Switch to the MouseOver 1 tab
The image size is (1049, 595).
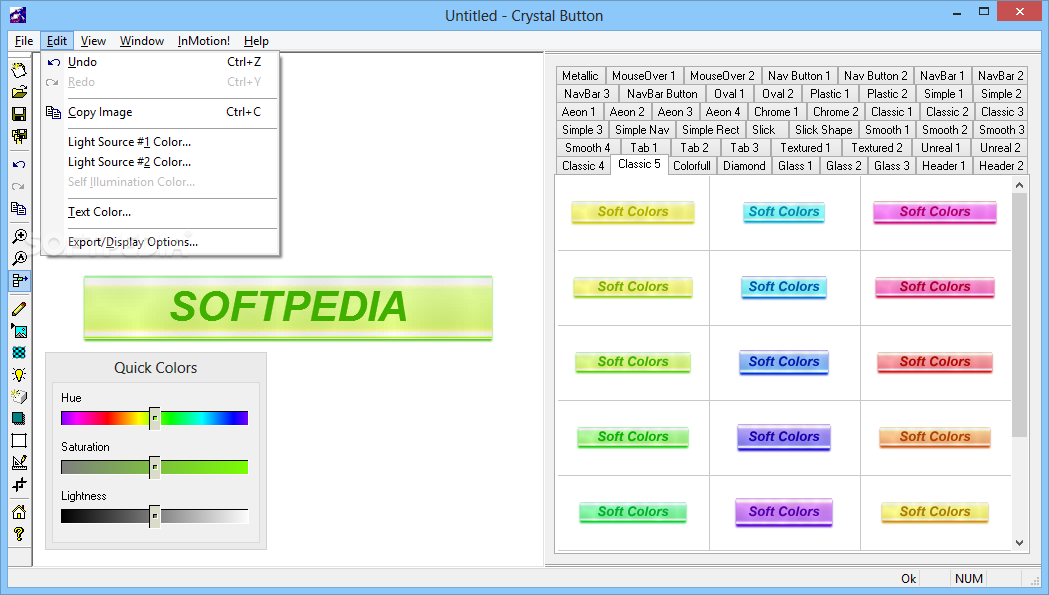644,76
